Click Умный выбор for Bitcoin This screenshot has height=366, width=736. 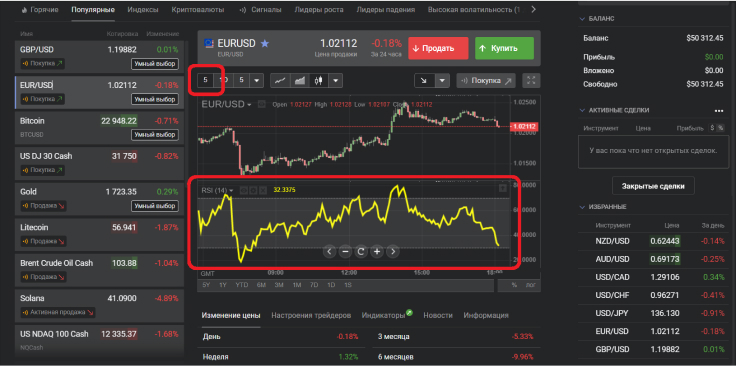(155, 135)
